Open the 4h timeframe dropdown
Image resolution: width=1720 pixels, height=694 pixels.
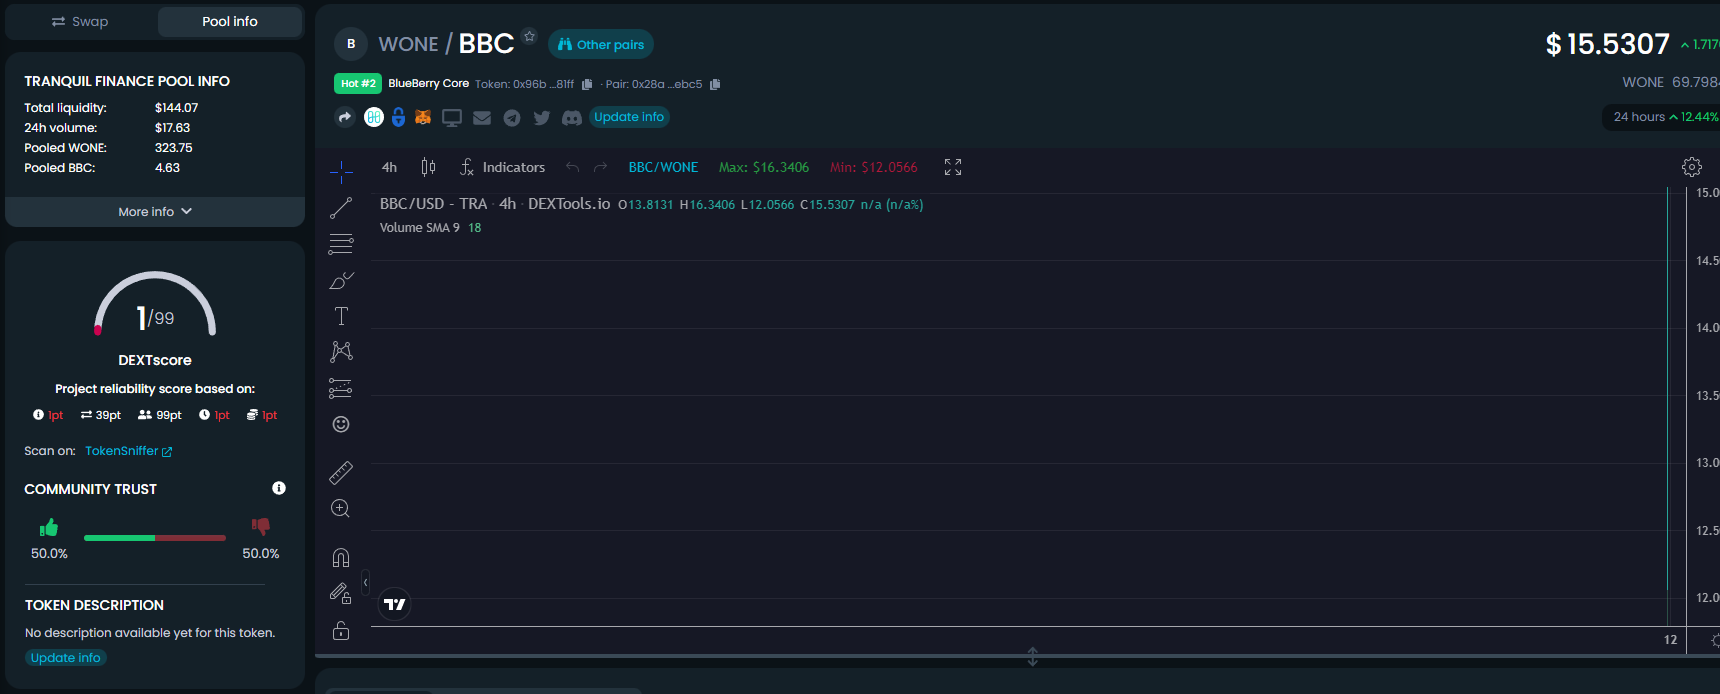pyautogui.click(x=389, y=167)
